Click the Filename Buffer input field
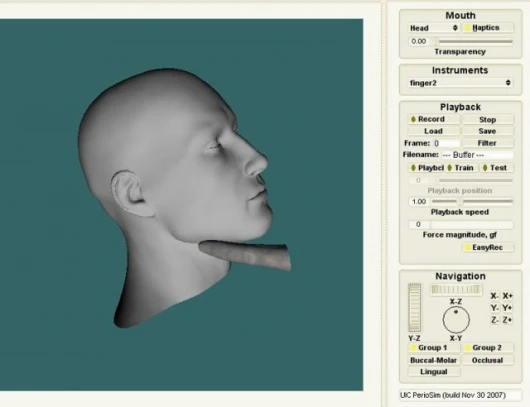This screenshot has width=530, height=407. [x=477, y=155]
